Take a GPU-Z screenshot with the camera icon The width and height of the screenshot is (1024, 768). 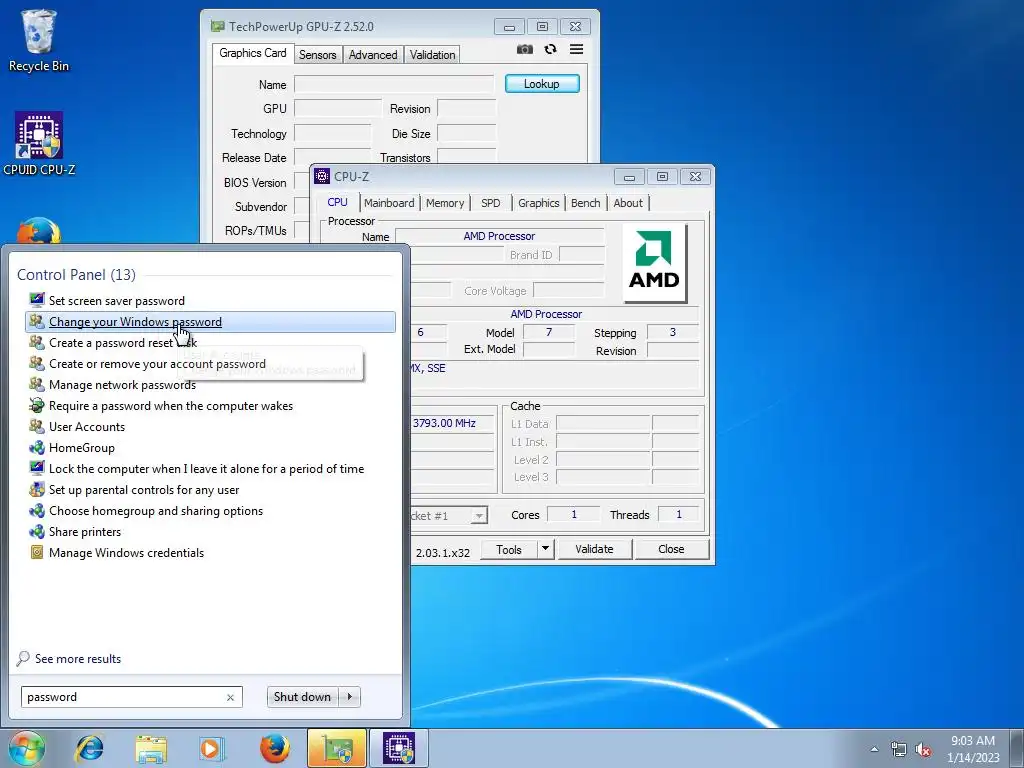pos(524,49)
